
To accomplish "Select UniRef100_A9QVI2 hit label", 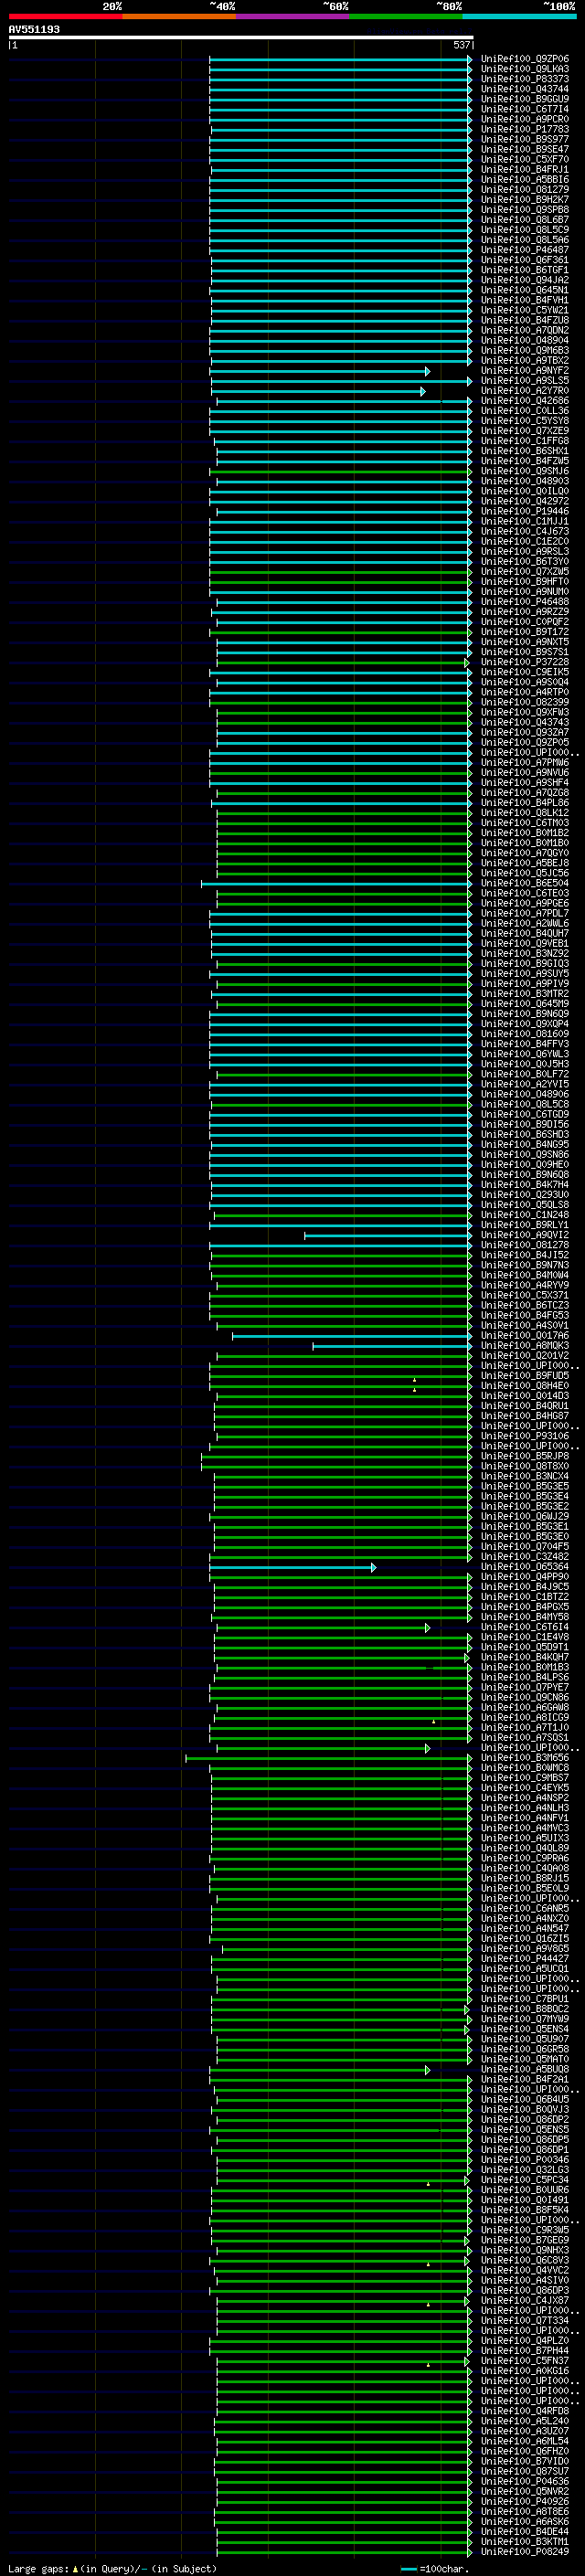I will [525, 1234].
